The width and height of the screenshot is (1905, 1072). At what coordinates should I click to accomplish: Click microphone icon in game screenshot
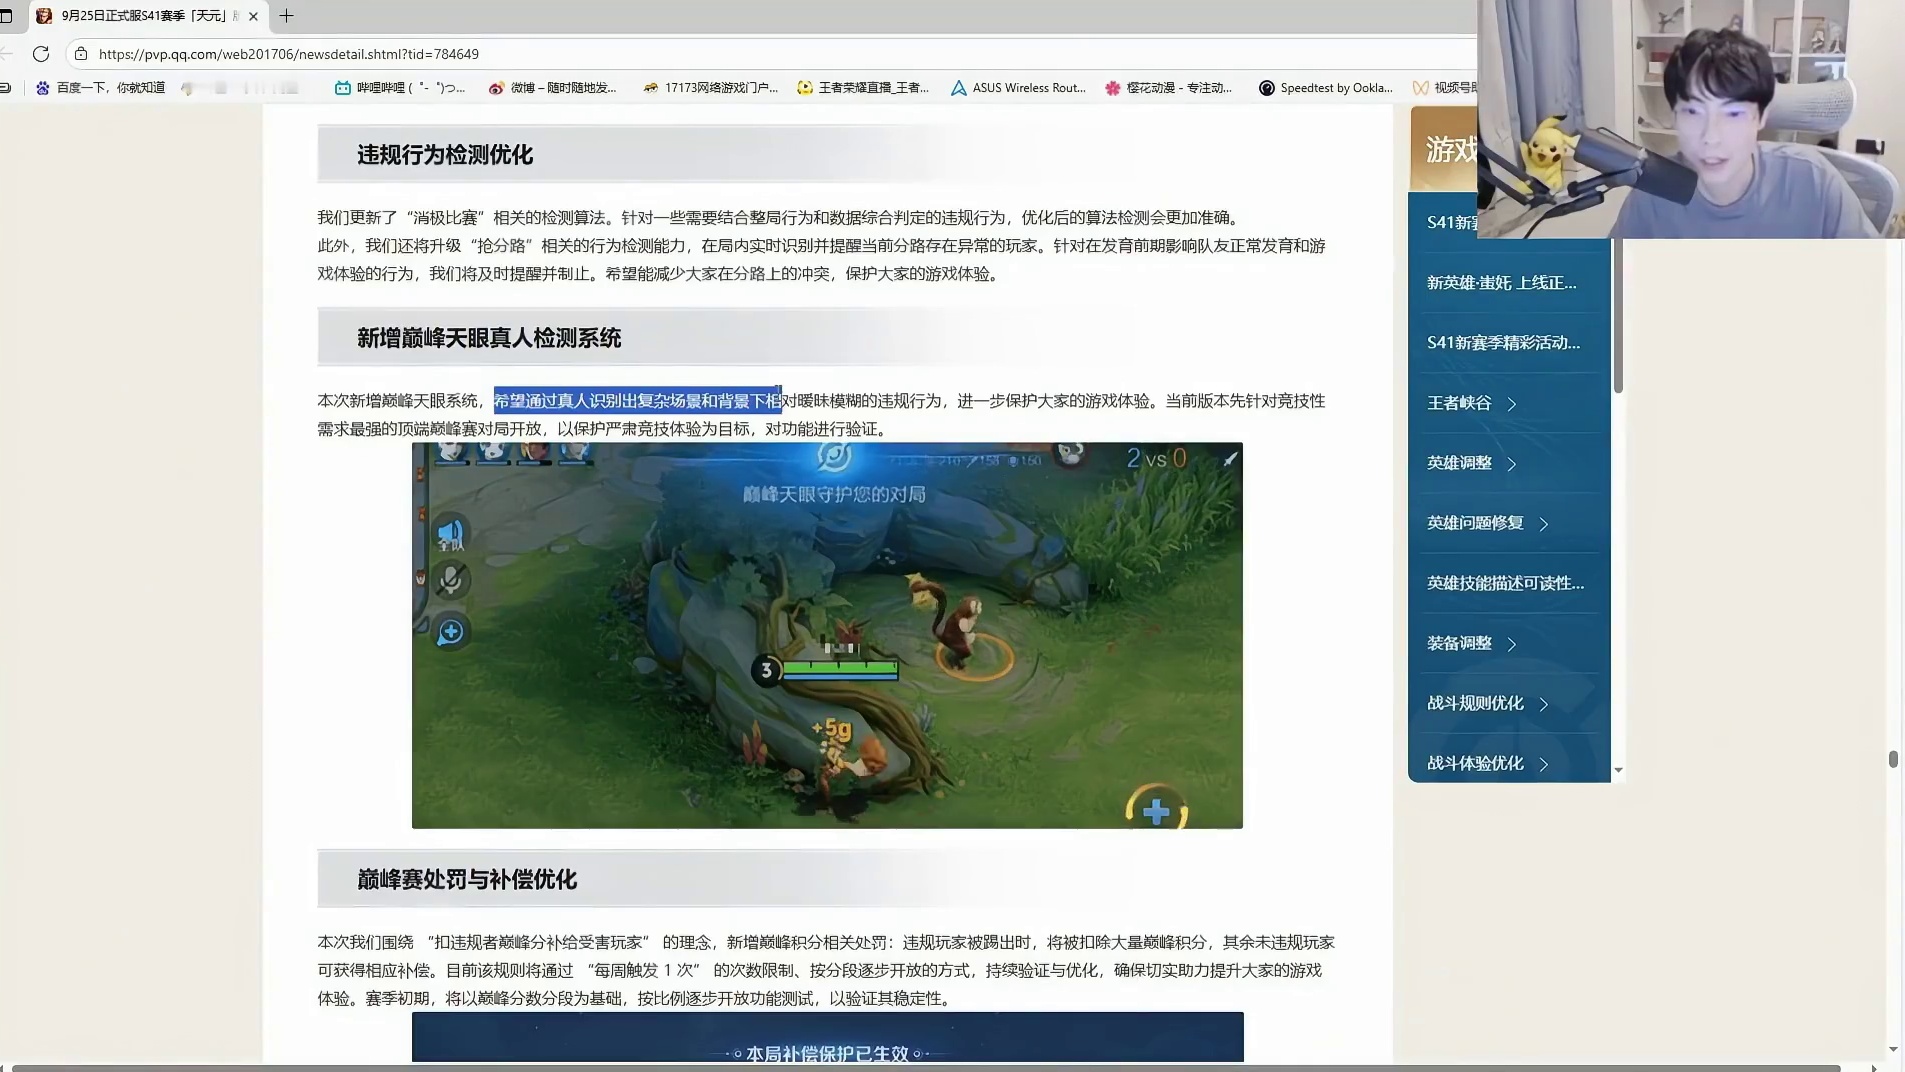[451, 581]
